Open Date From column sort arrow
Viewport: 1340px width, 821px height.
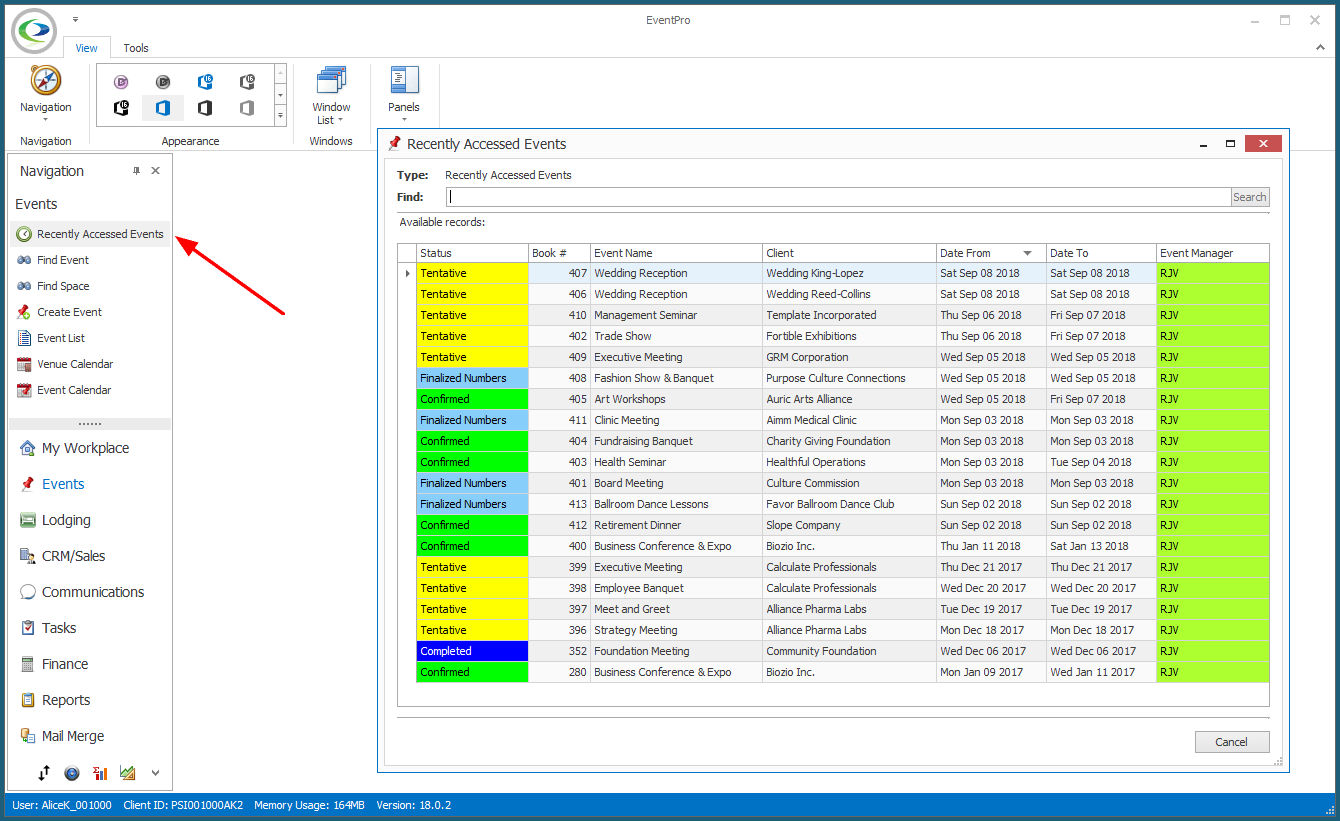point(1028,253)
